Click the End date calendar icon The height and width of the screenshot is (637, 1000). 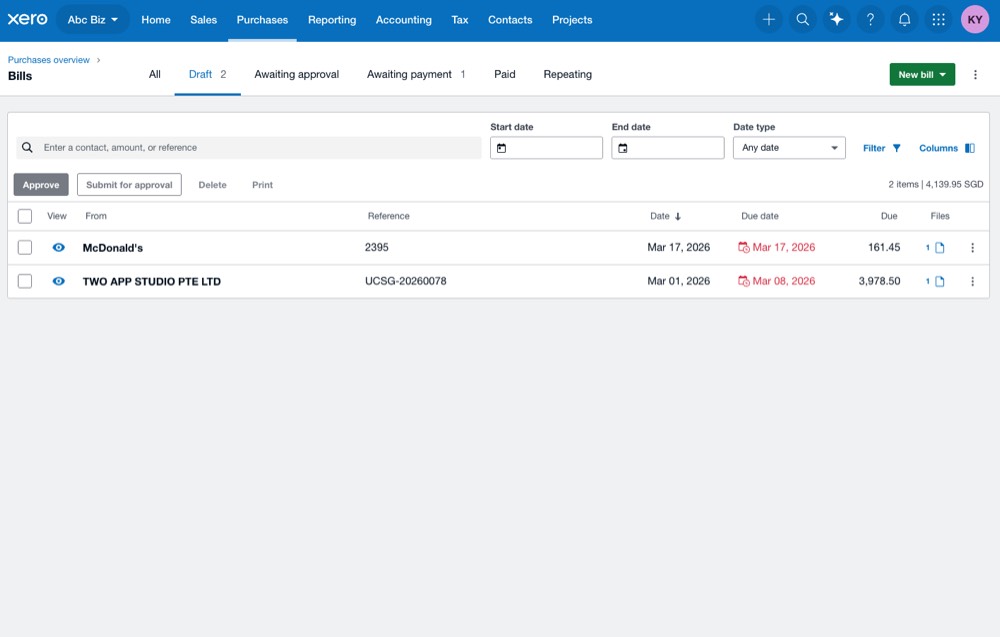[622, 148]
